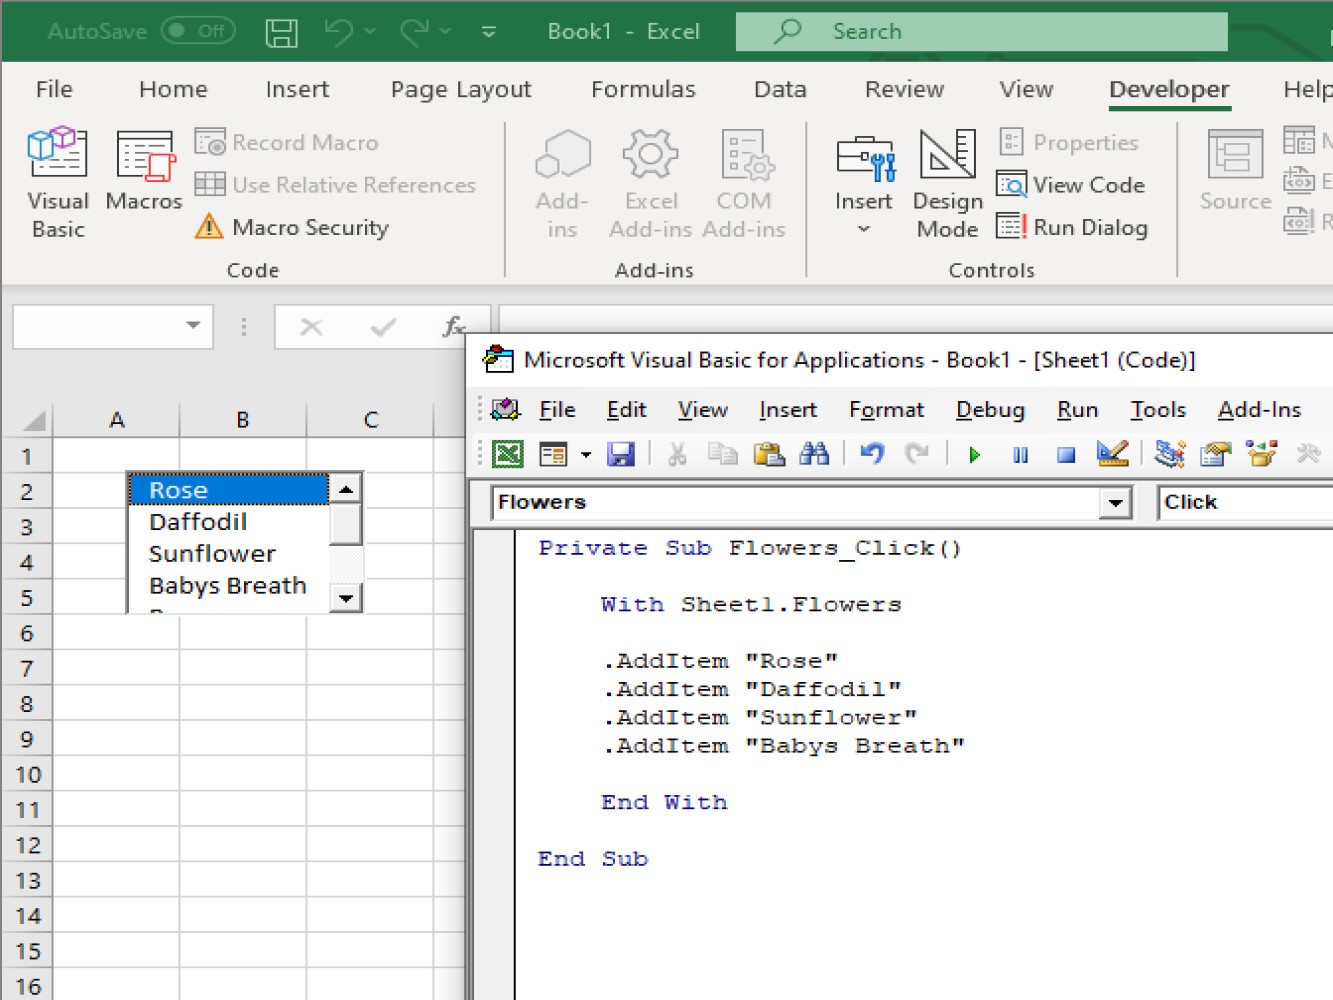Open VBA File menu
Image resolution: width=1333 pixels, height=1000 pixels.
coord(557,410)
